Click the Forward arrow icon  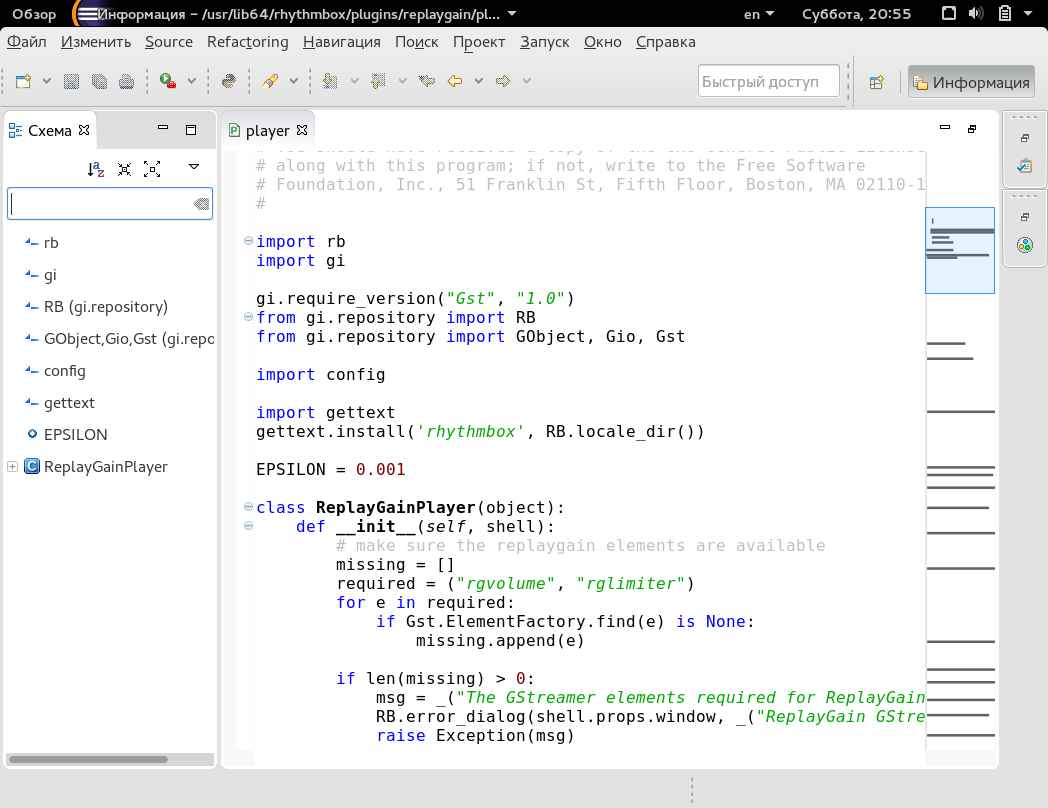(503, 82)
